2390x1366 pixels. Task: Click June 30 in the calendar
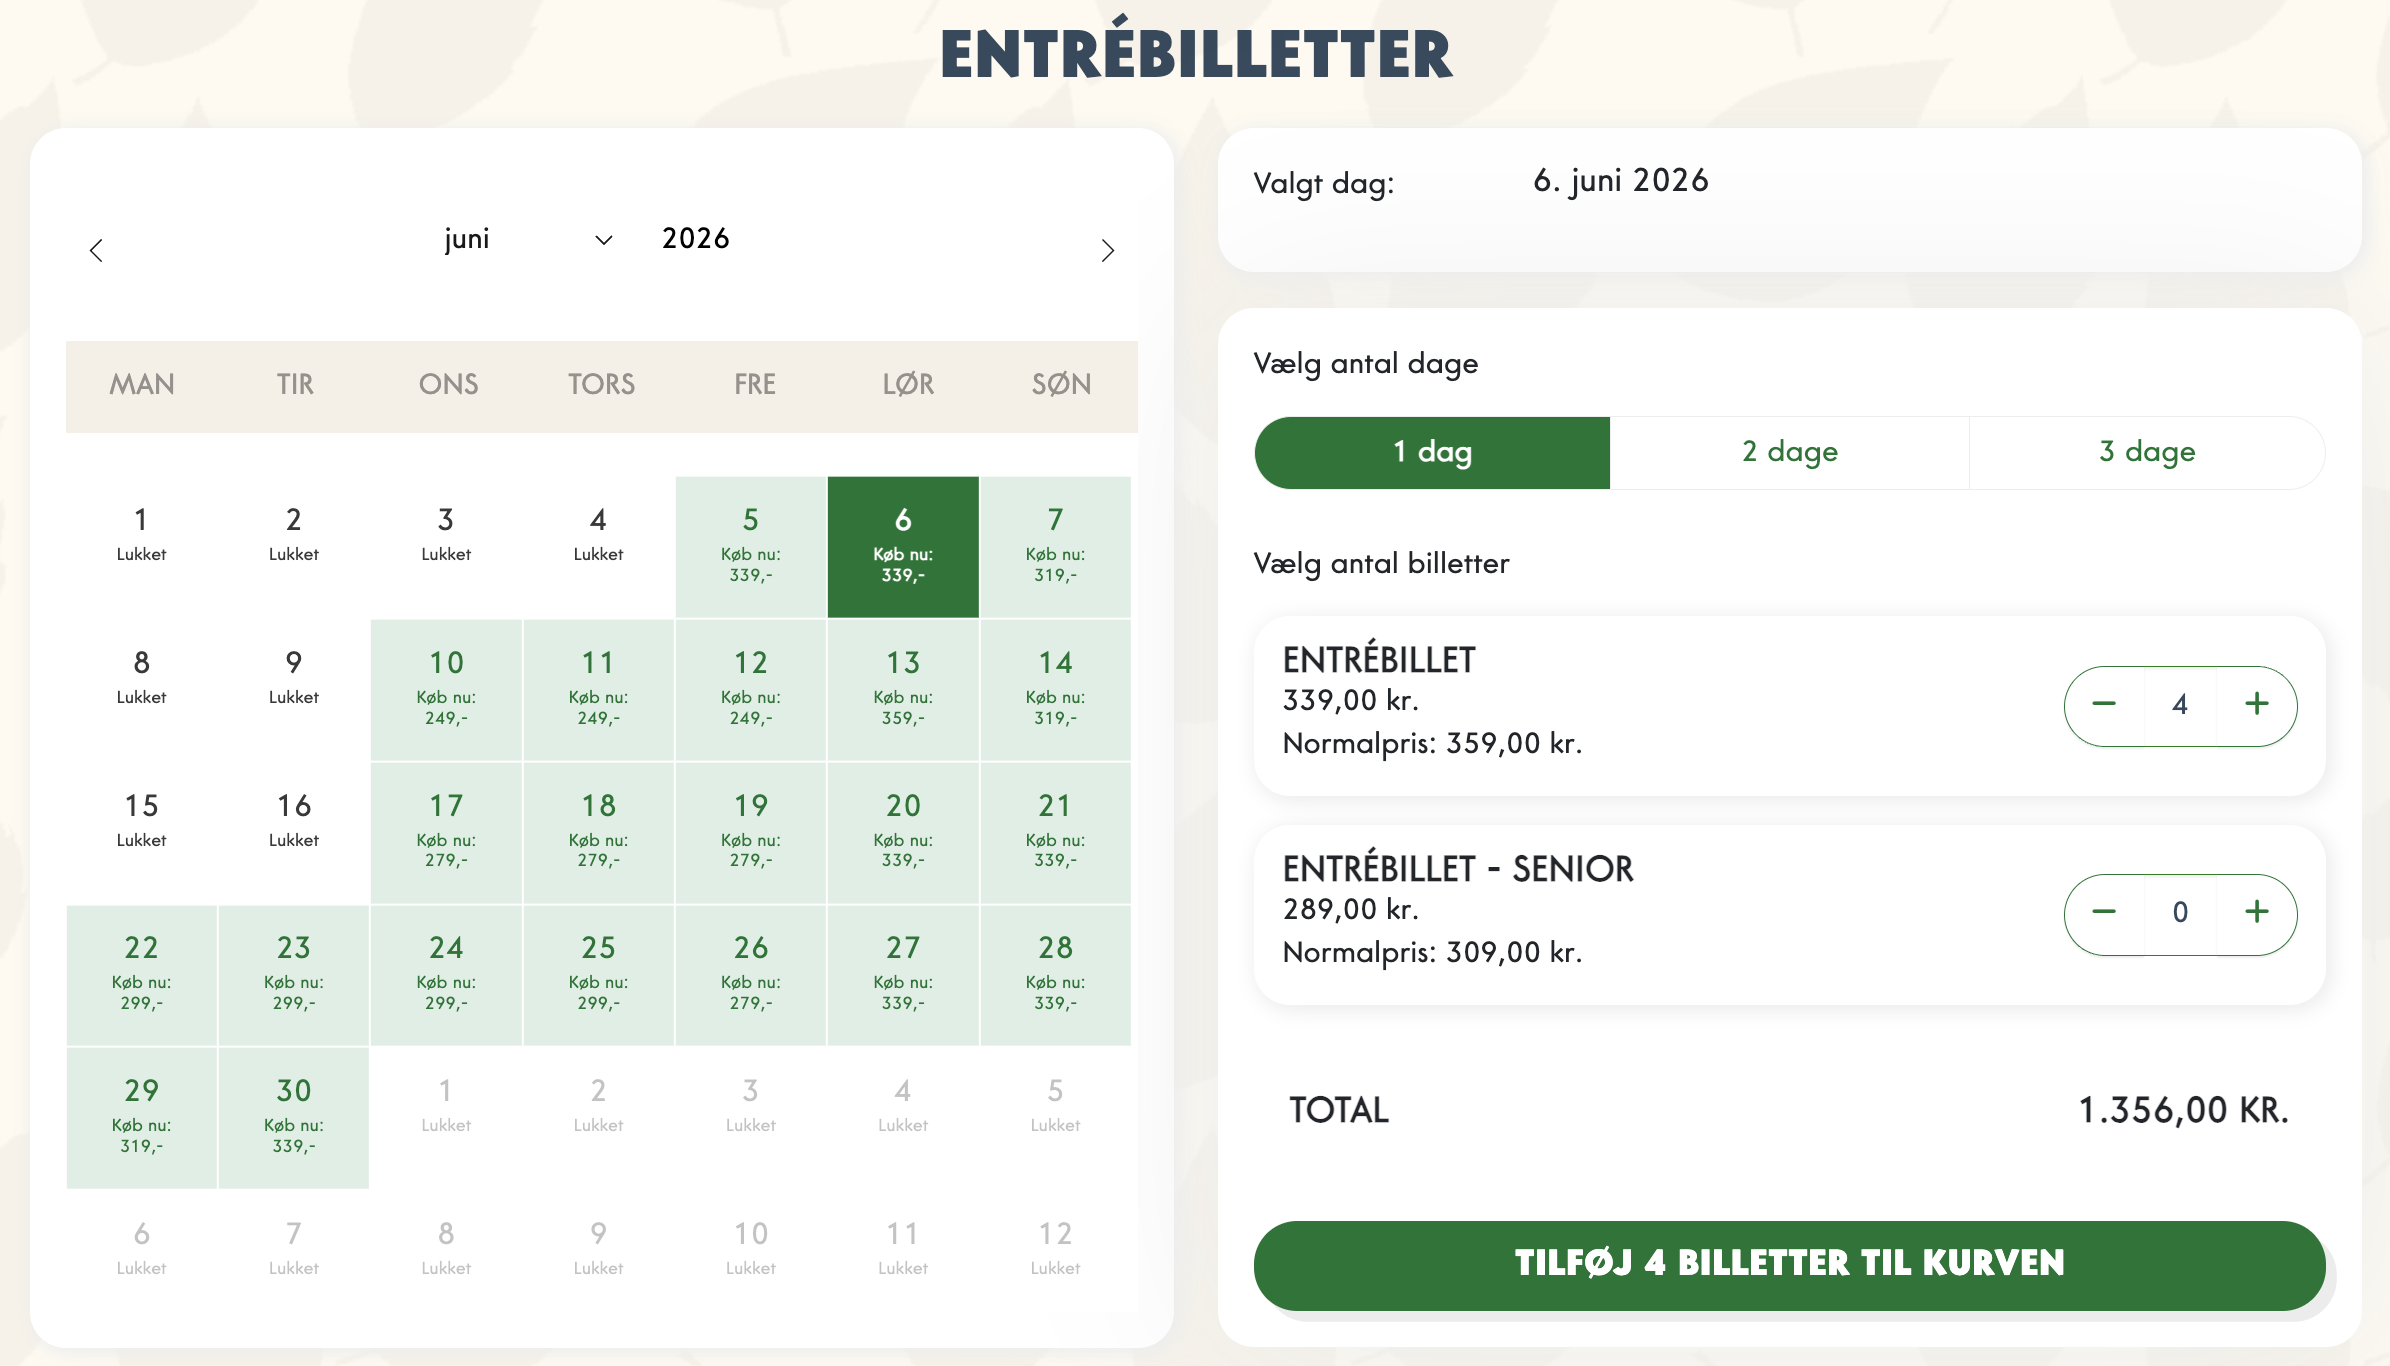[x=294, y=1117]
